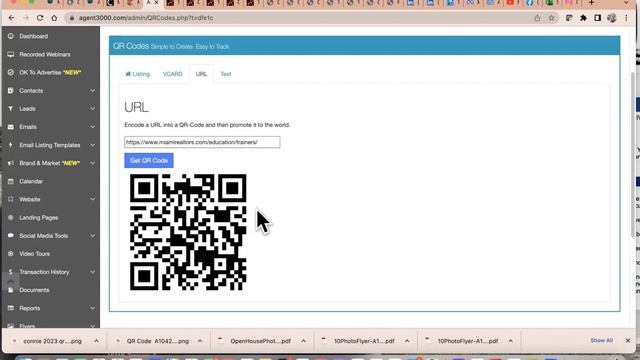Open connie 2023 qr png download options
The image size is (640, 360).
(x=96, y=341)
